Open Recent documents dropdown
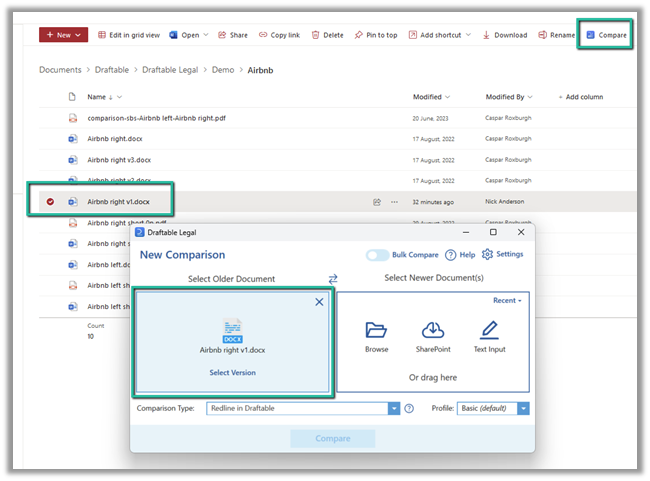 (x=507, y=301)
